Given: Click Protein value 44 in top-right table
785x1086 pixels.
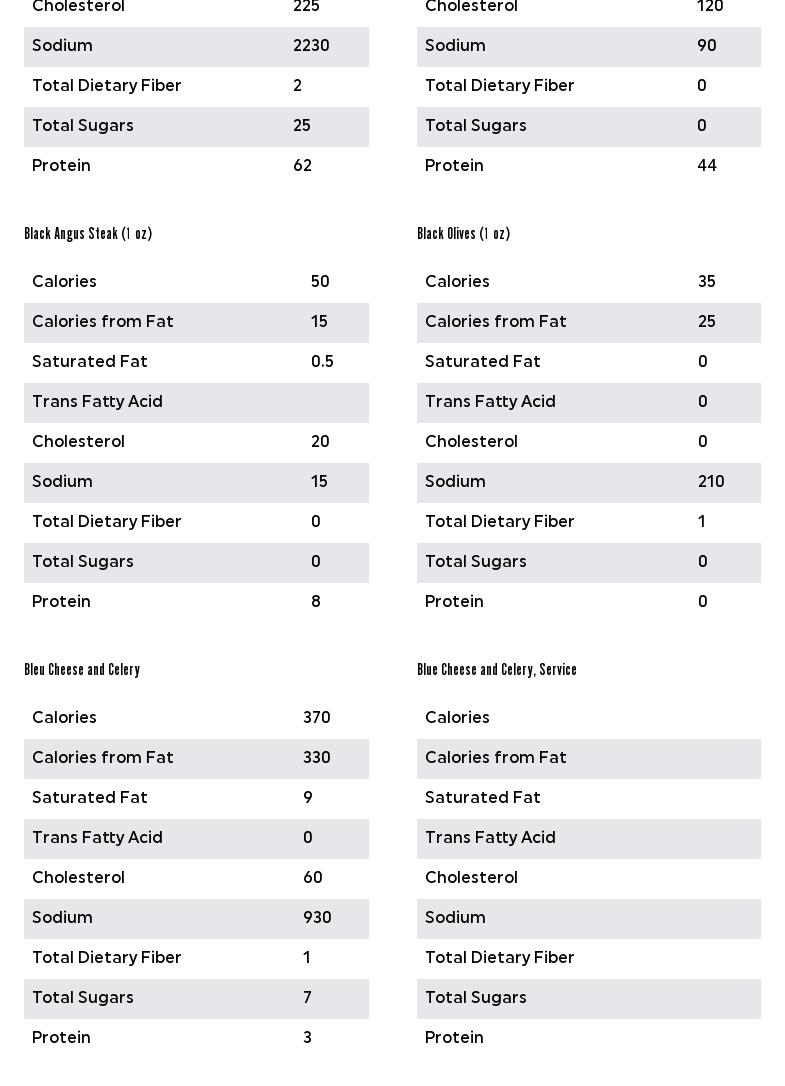Looking at the screenshot, I should click(x=706, y=166).
